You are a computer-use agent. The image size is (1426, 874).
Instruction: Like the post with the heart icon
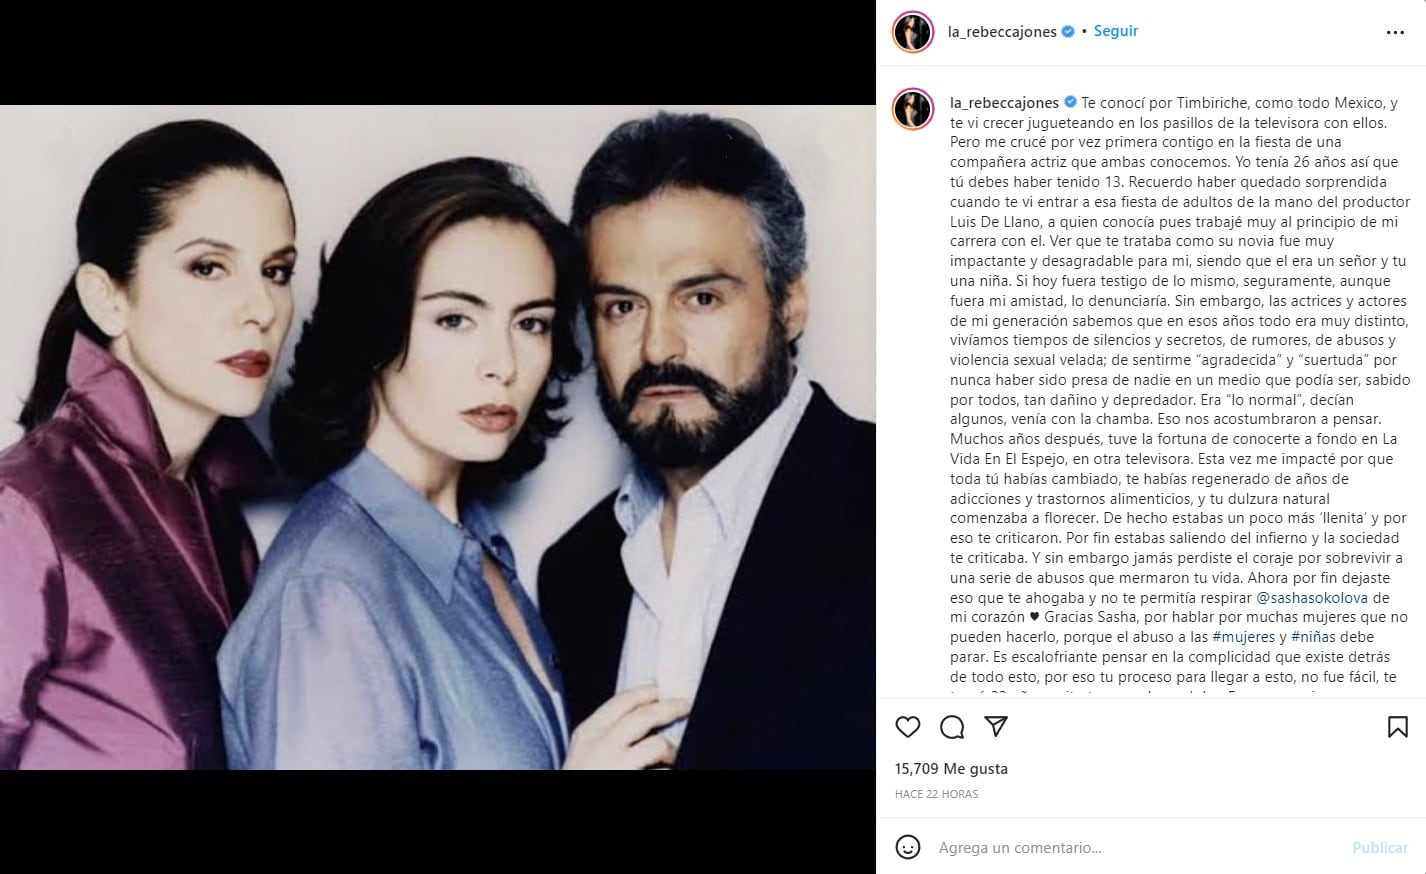tap(908, 727)
